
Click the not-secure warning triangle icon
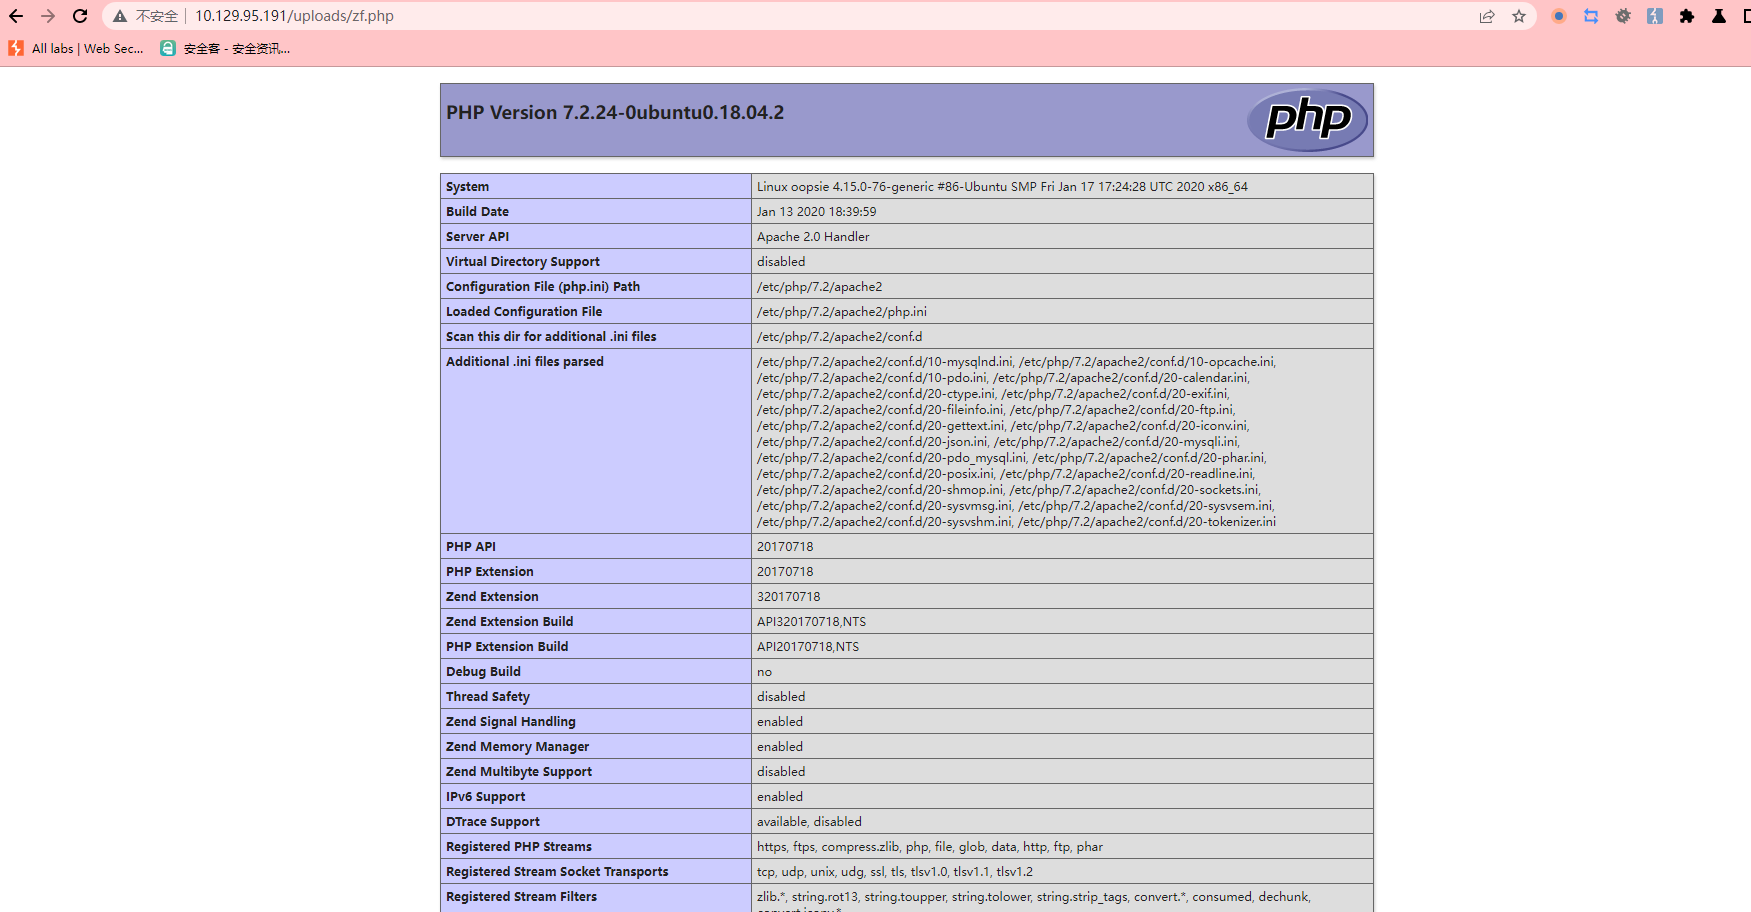pyautogui.click(x=120, y=16)
